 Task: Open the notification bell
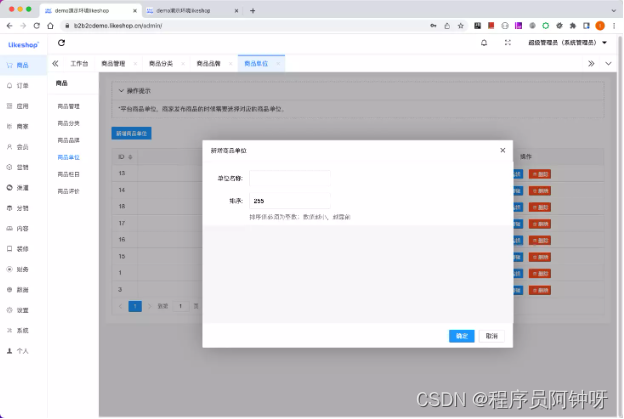[x=484, y=43]
